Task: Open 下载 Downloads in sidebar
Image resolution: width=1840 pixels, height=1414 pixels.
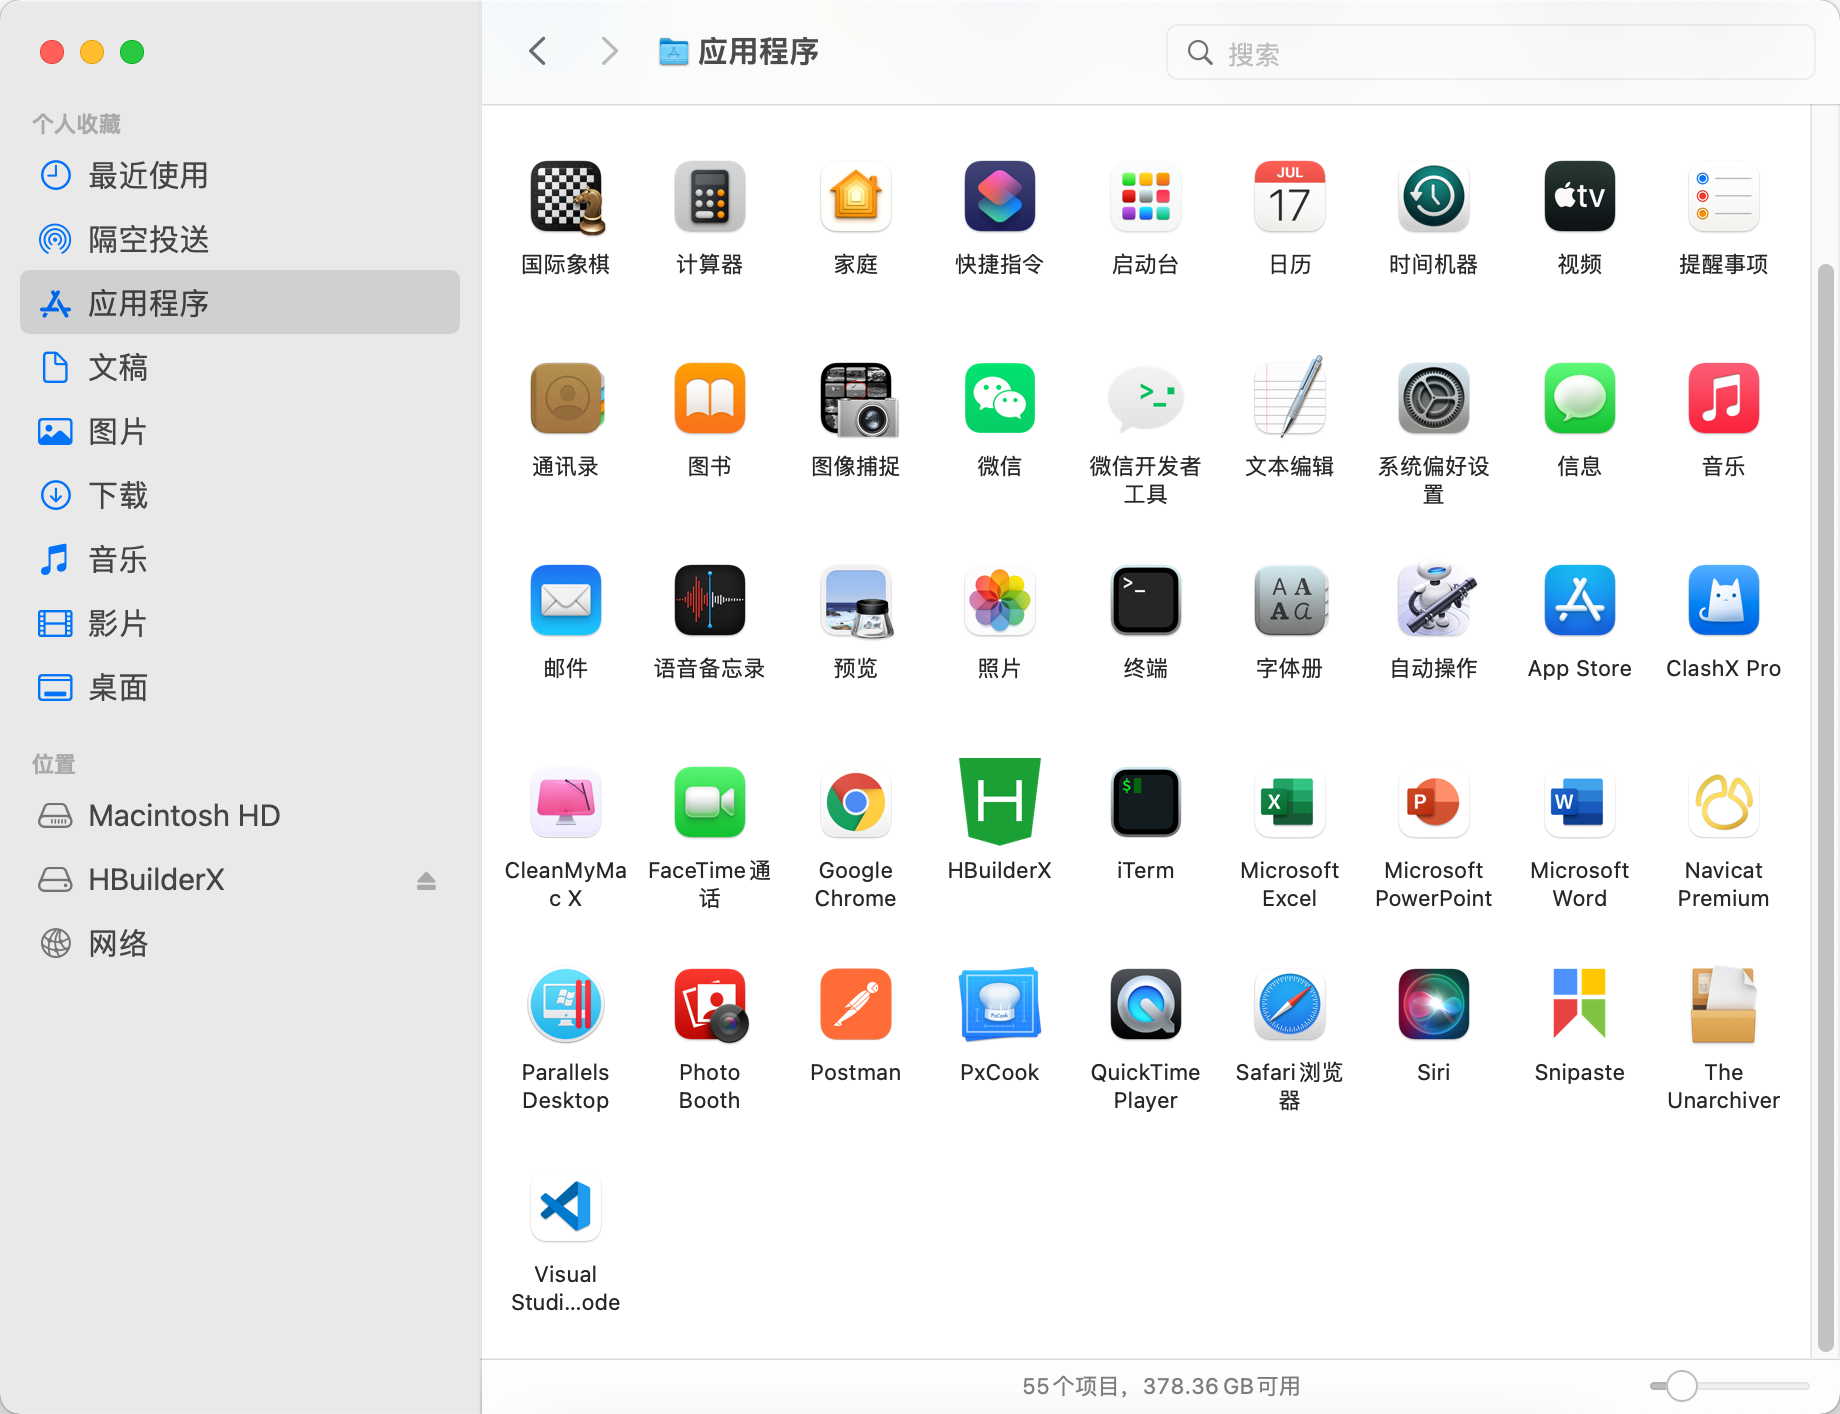Action: (240, 495)
